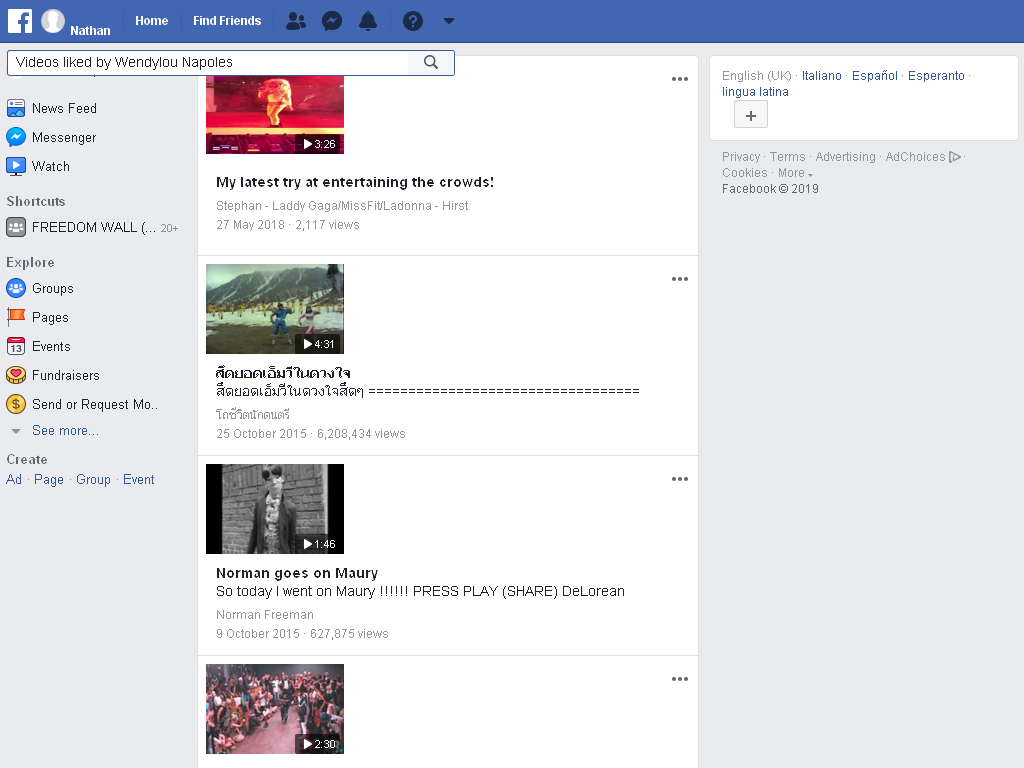Expand the account dropdown arrow

(449, 21)
